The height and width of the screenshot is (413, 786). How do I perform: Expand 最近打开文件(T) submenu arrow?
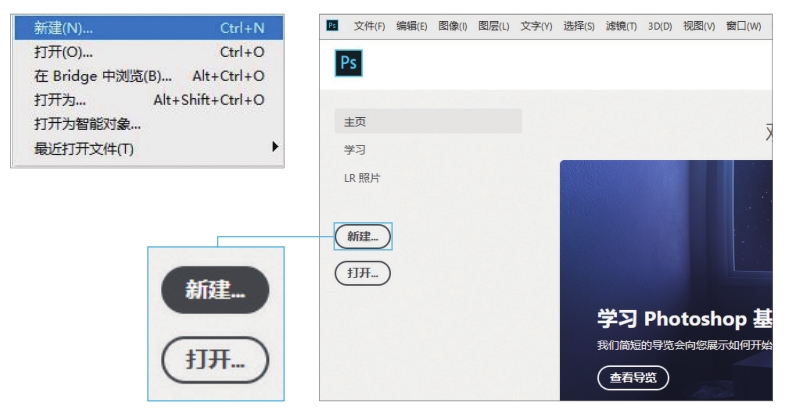click(275, 147)
